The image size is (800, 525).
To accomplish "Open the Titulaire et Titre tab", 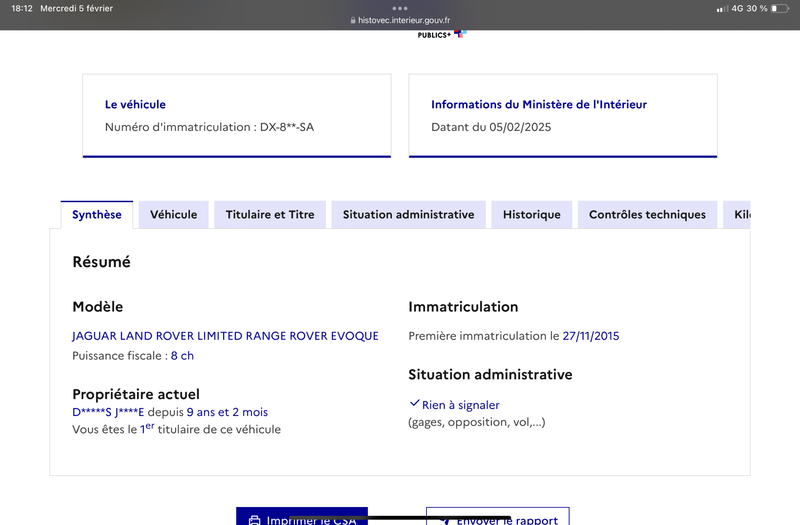I will point(270,215).
